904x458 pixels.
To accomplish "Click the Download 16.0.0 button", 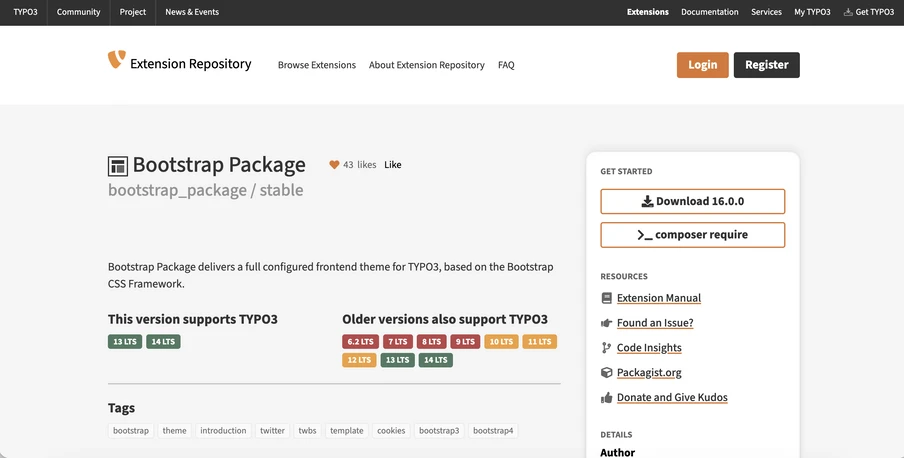I will tap(692, 201).
